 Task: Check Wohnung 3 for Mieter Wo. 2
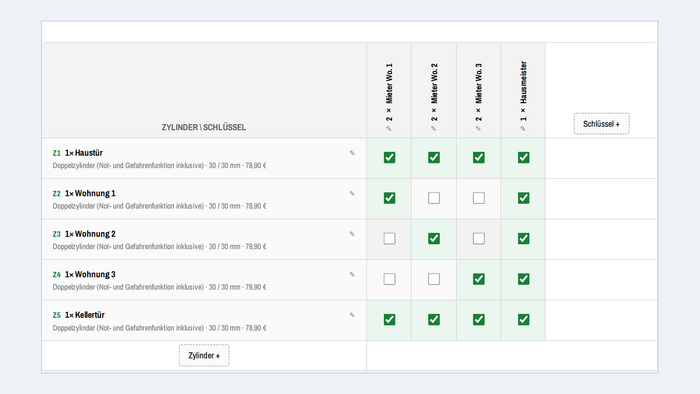click(434, 279)
